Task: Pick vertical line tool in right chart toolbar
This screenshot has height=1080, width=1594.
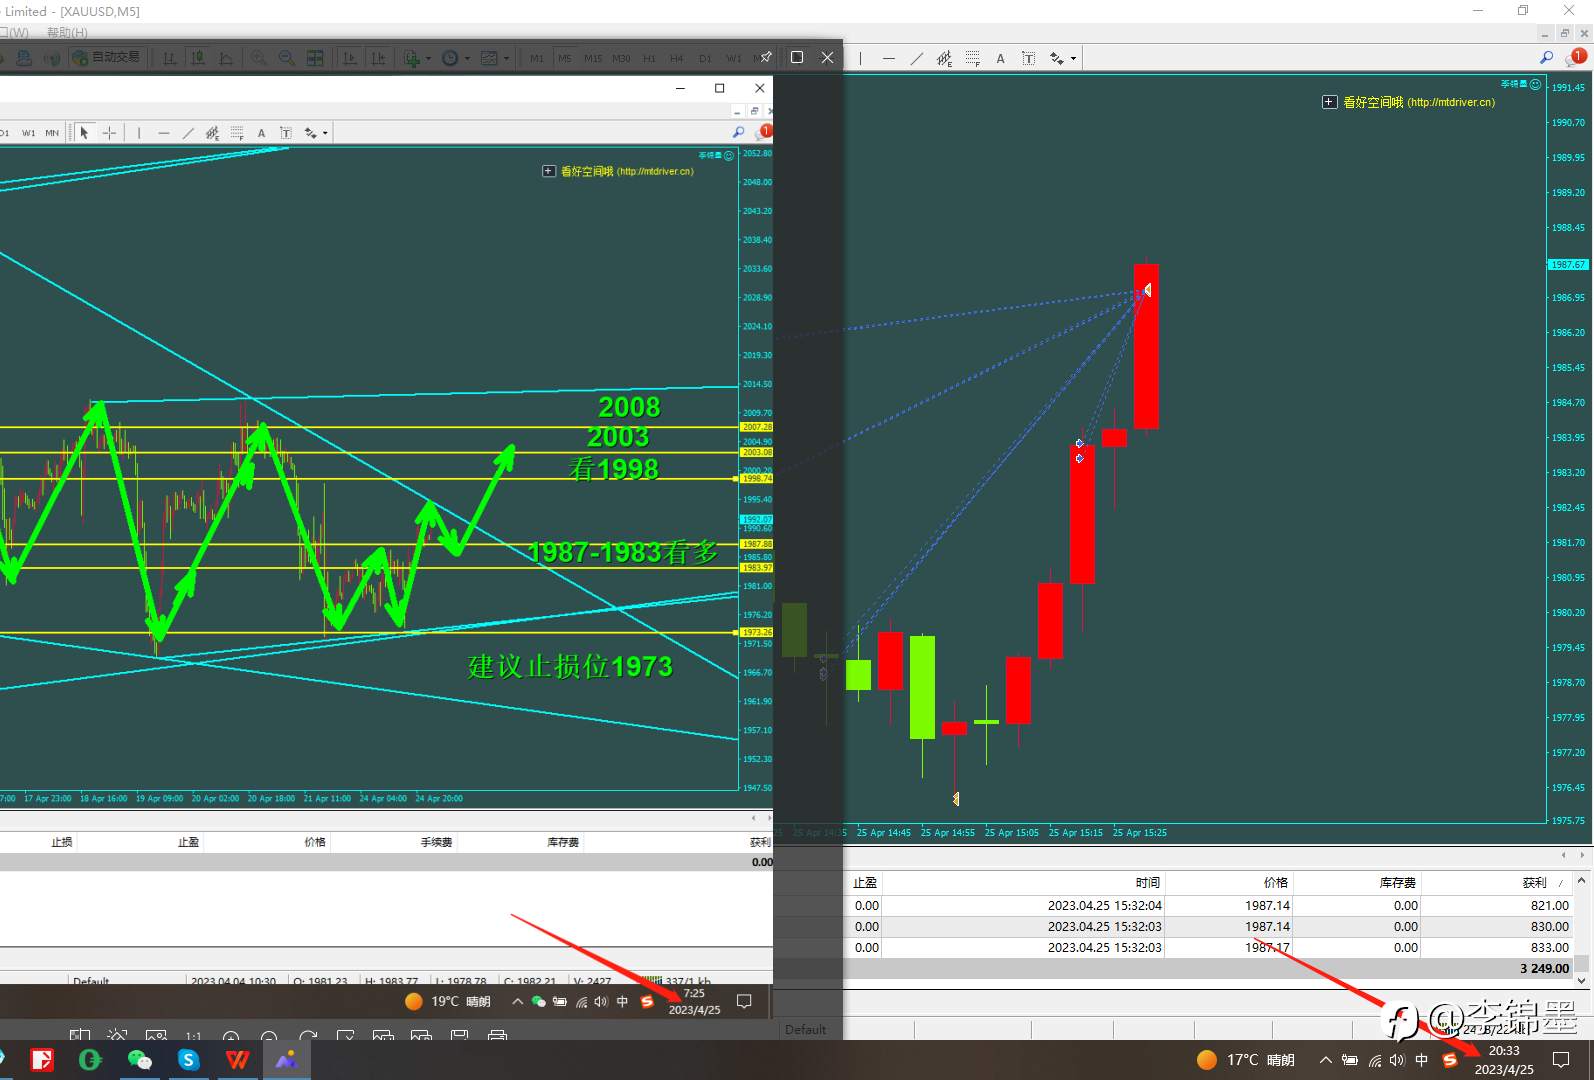Action: coord(860,58)
